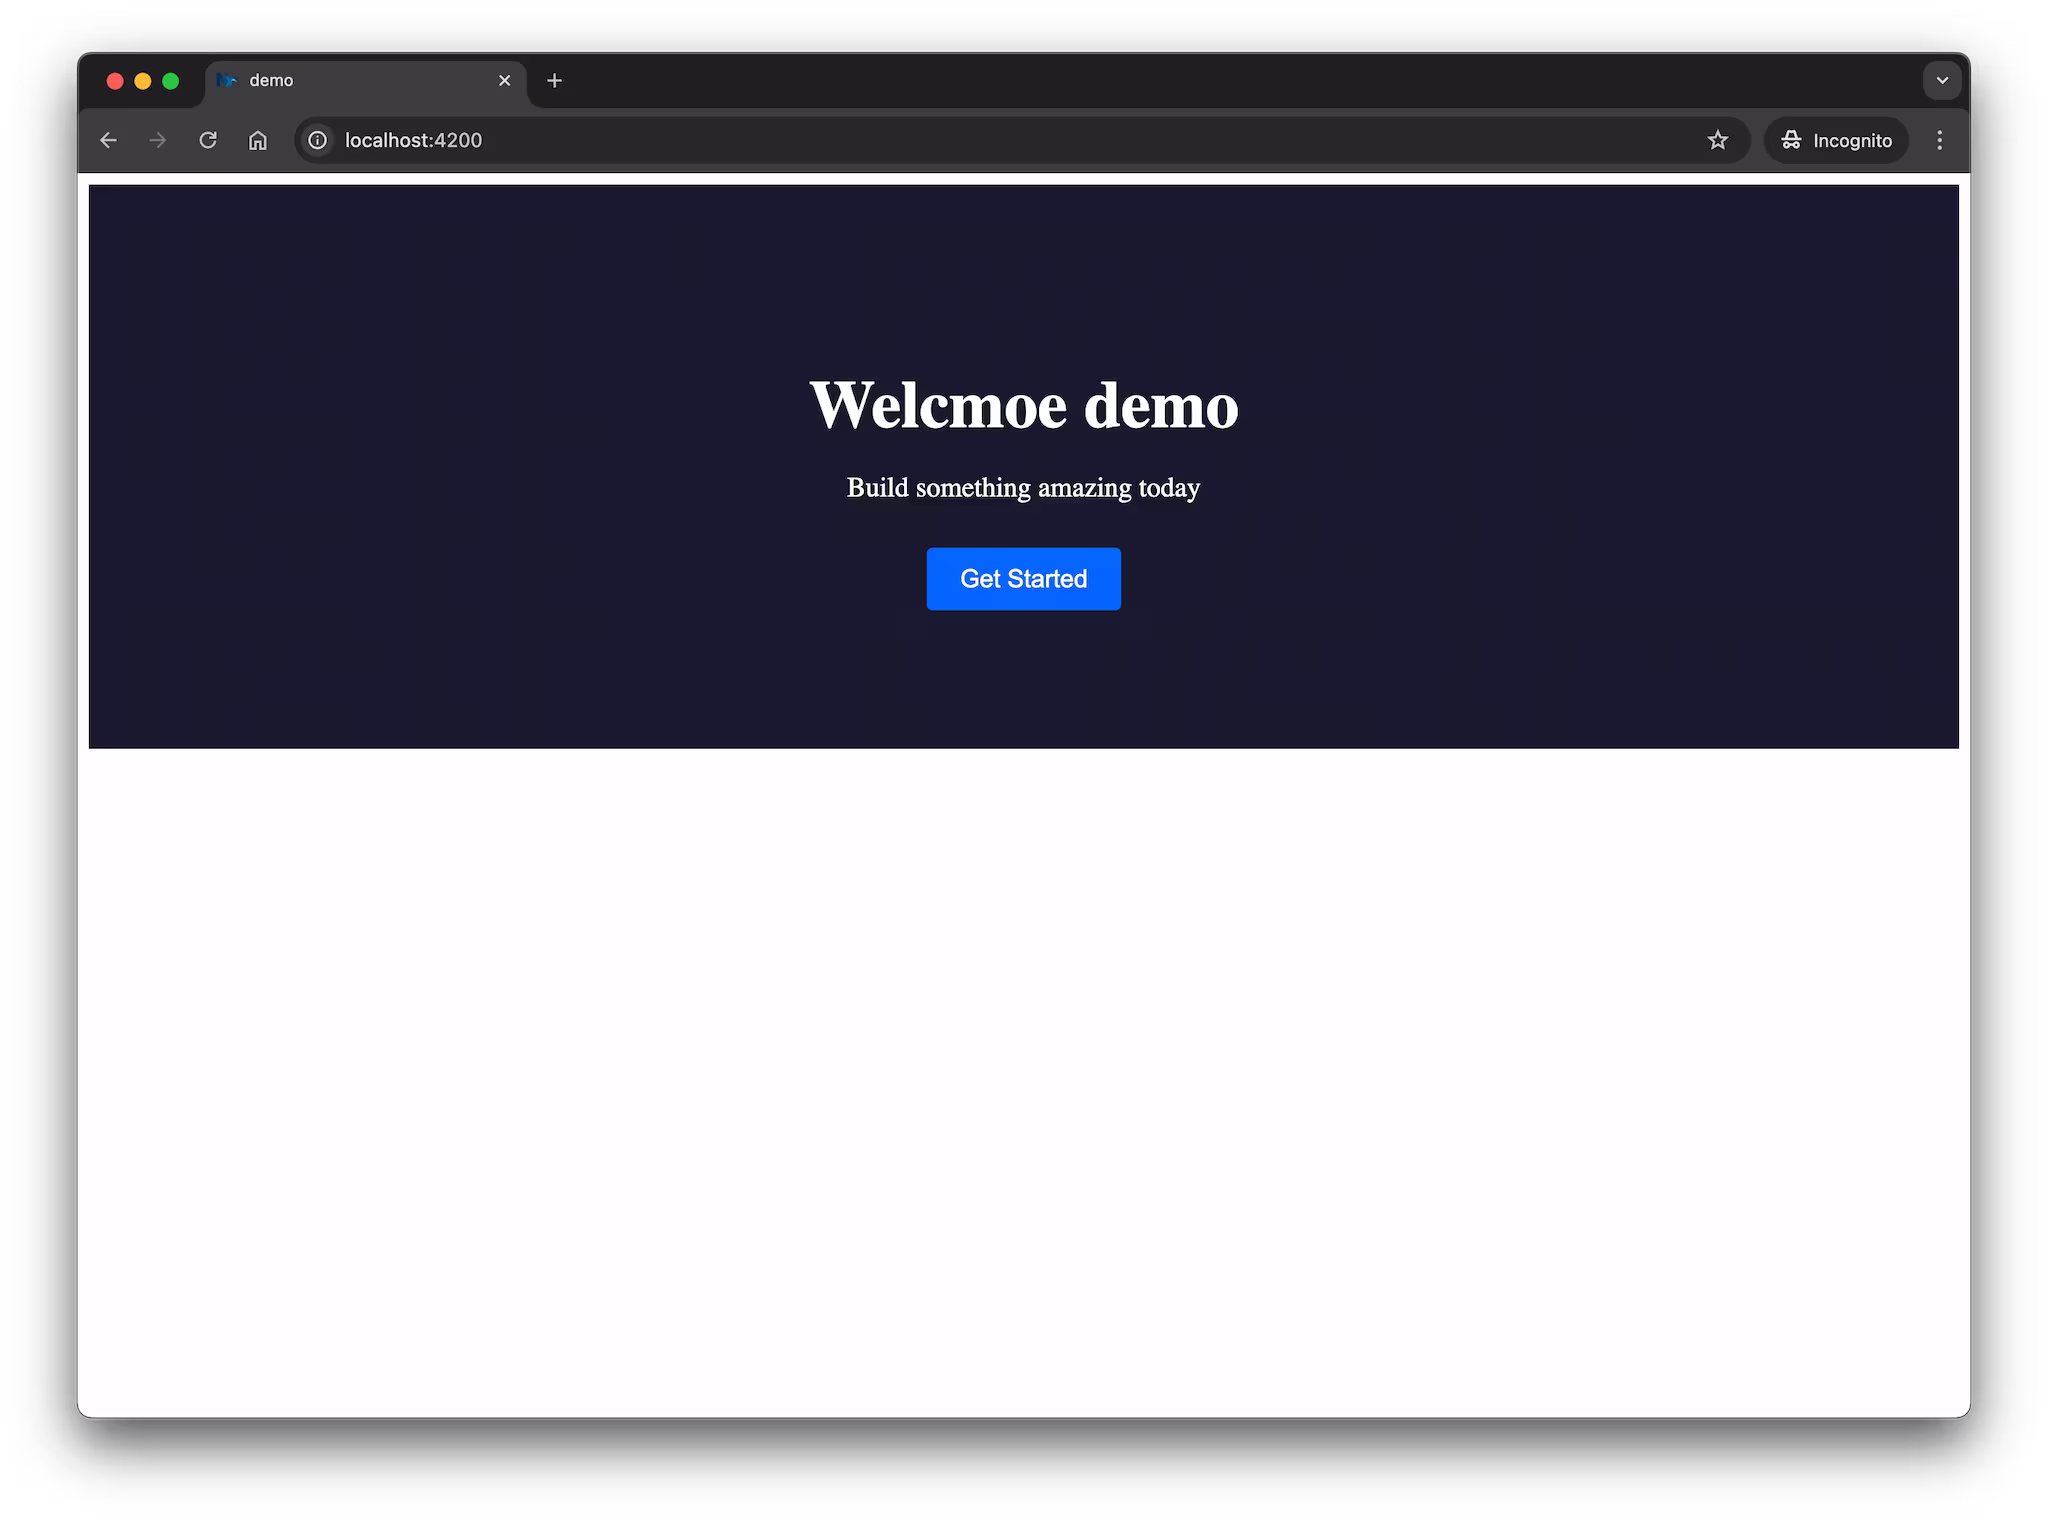This screenshot has width=2048, height=1520.
Task: Click the Incognito indicator button
Action: 1836,140
